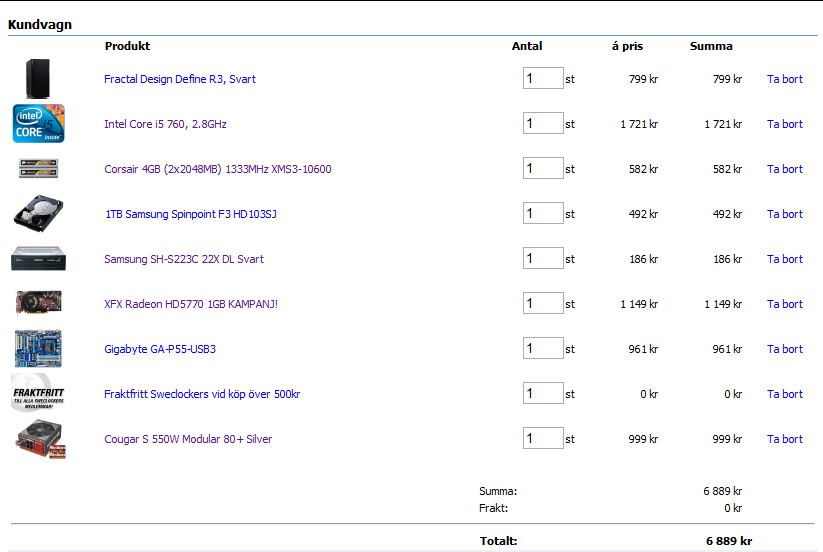Open the Gigabyte GA-P55-USB3 product link
The width and height of the screenshot is (823, 552).
pos(160,349)
